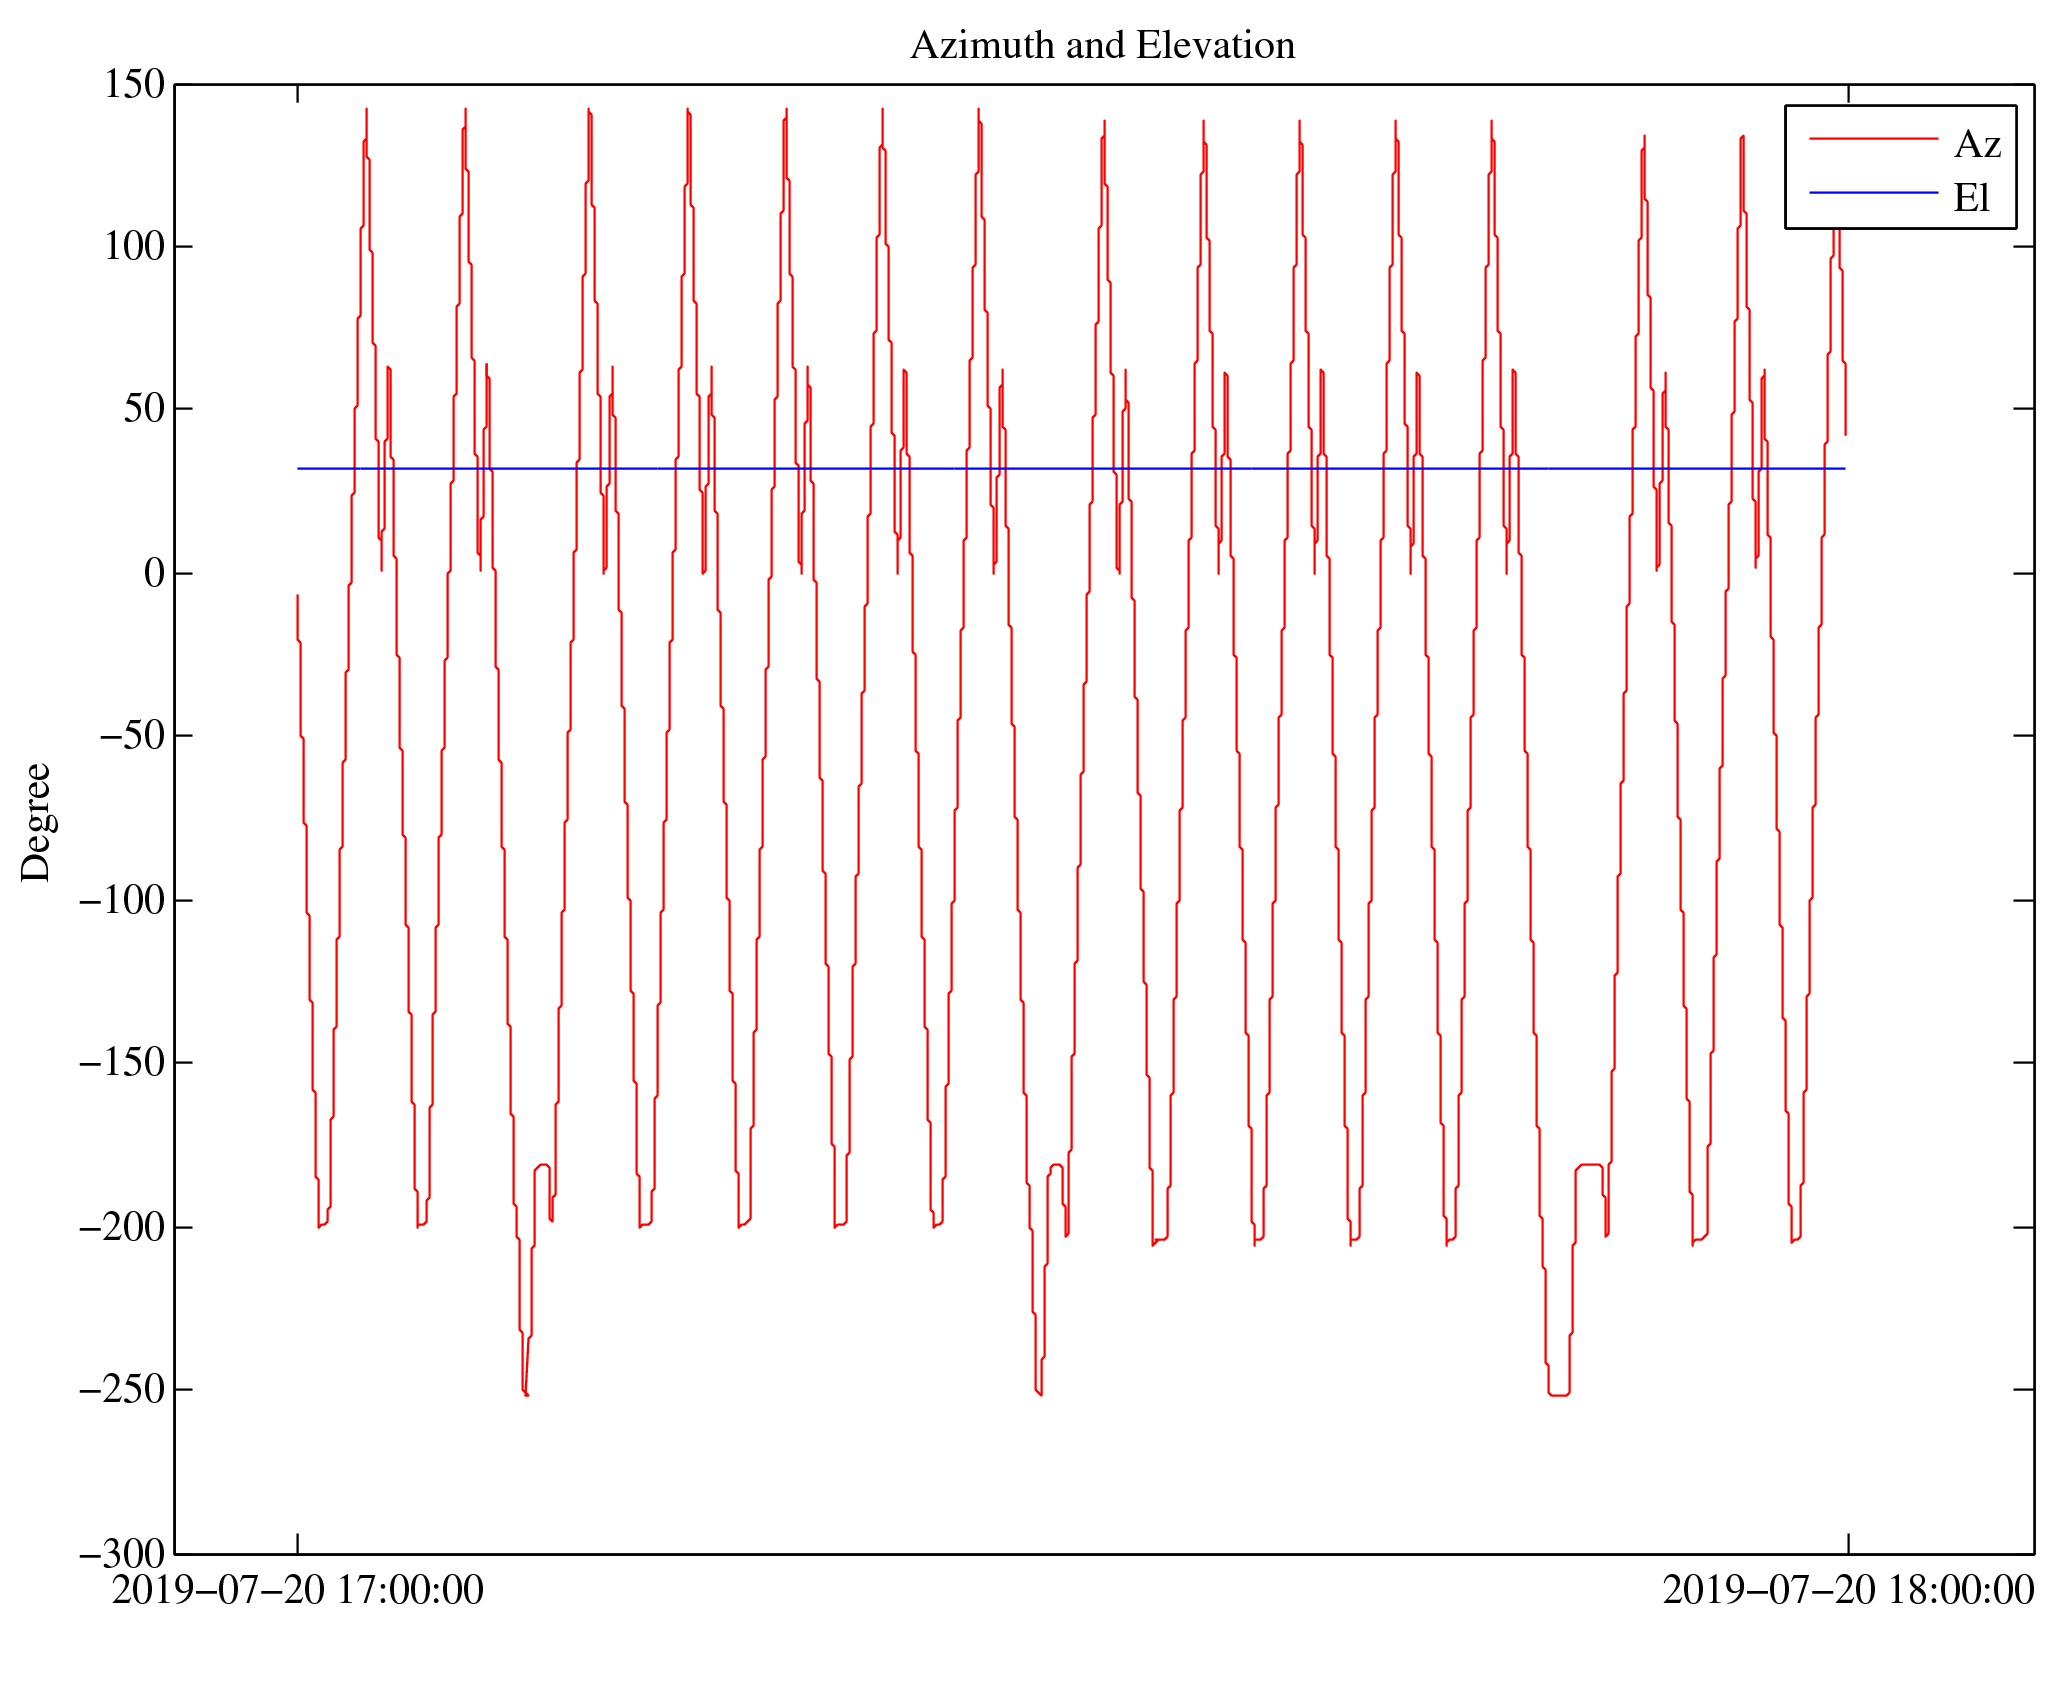Click the 150 y-axis tick label
2063x1683 pixels.
pyautogui.click(x=134, y=85)
